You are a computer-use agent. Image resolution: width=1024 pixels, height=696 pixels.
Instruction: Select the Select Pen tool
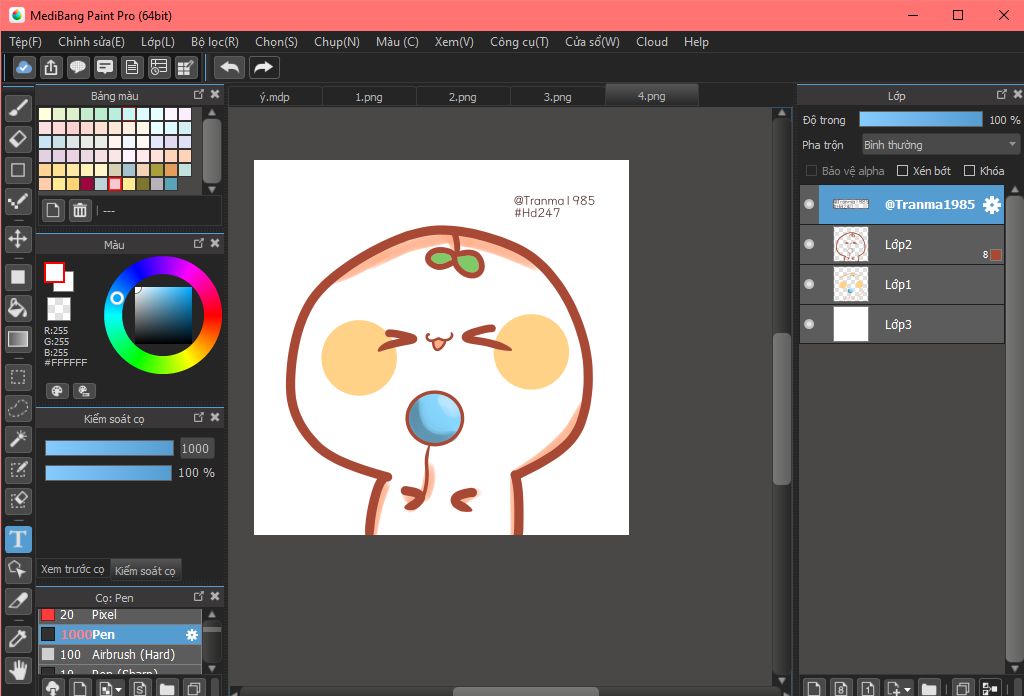point(18,470)
